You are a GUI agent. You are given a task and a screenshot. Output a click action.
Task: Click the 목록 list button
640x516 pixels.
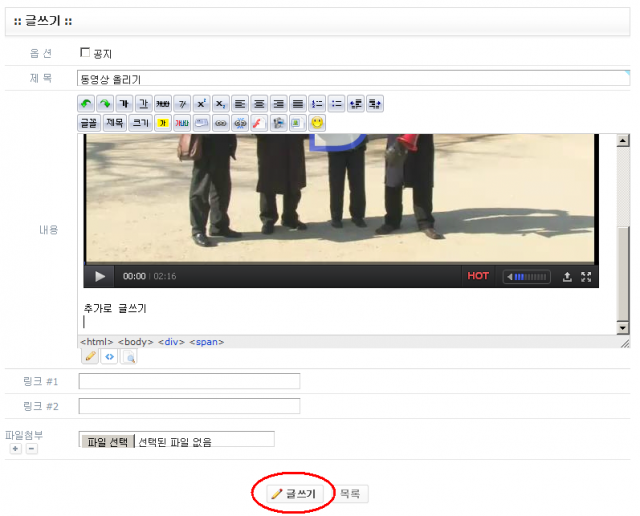(x=350, y=494)
